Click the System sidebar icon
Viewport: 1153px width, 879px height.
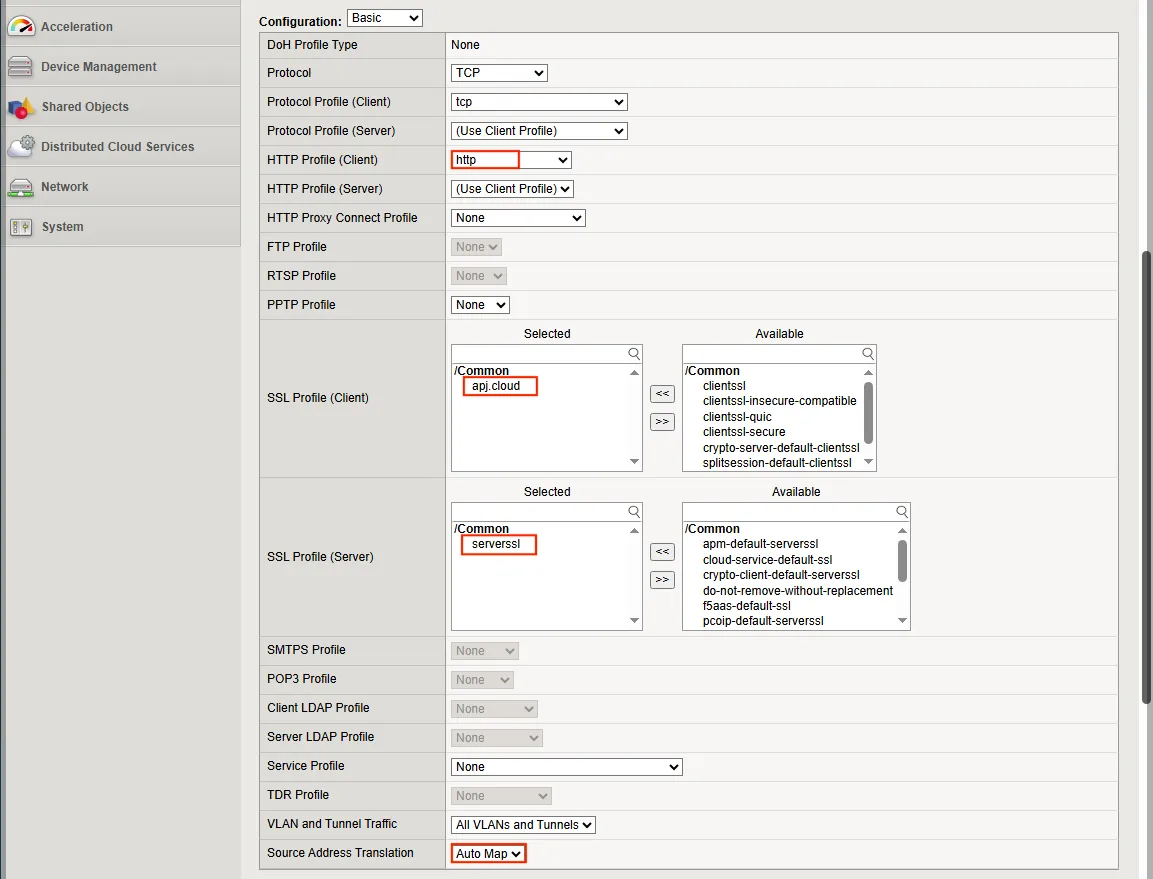click(x=21, y=227)
